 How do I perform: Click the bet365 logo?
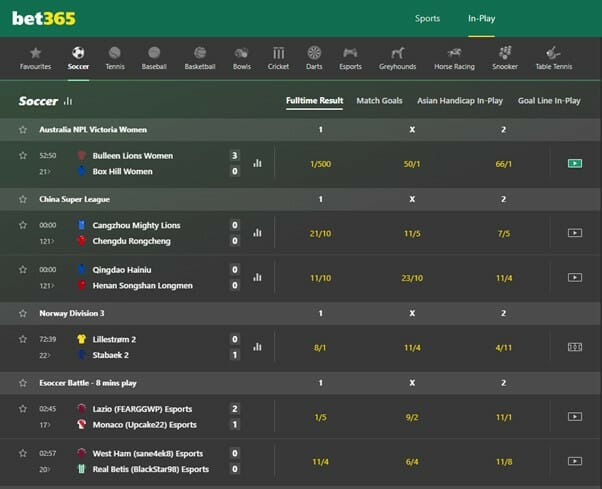44,18
